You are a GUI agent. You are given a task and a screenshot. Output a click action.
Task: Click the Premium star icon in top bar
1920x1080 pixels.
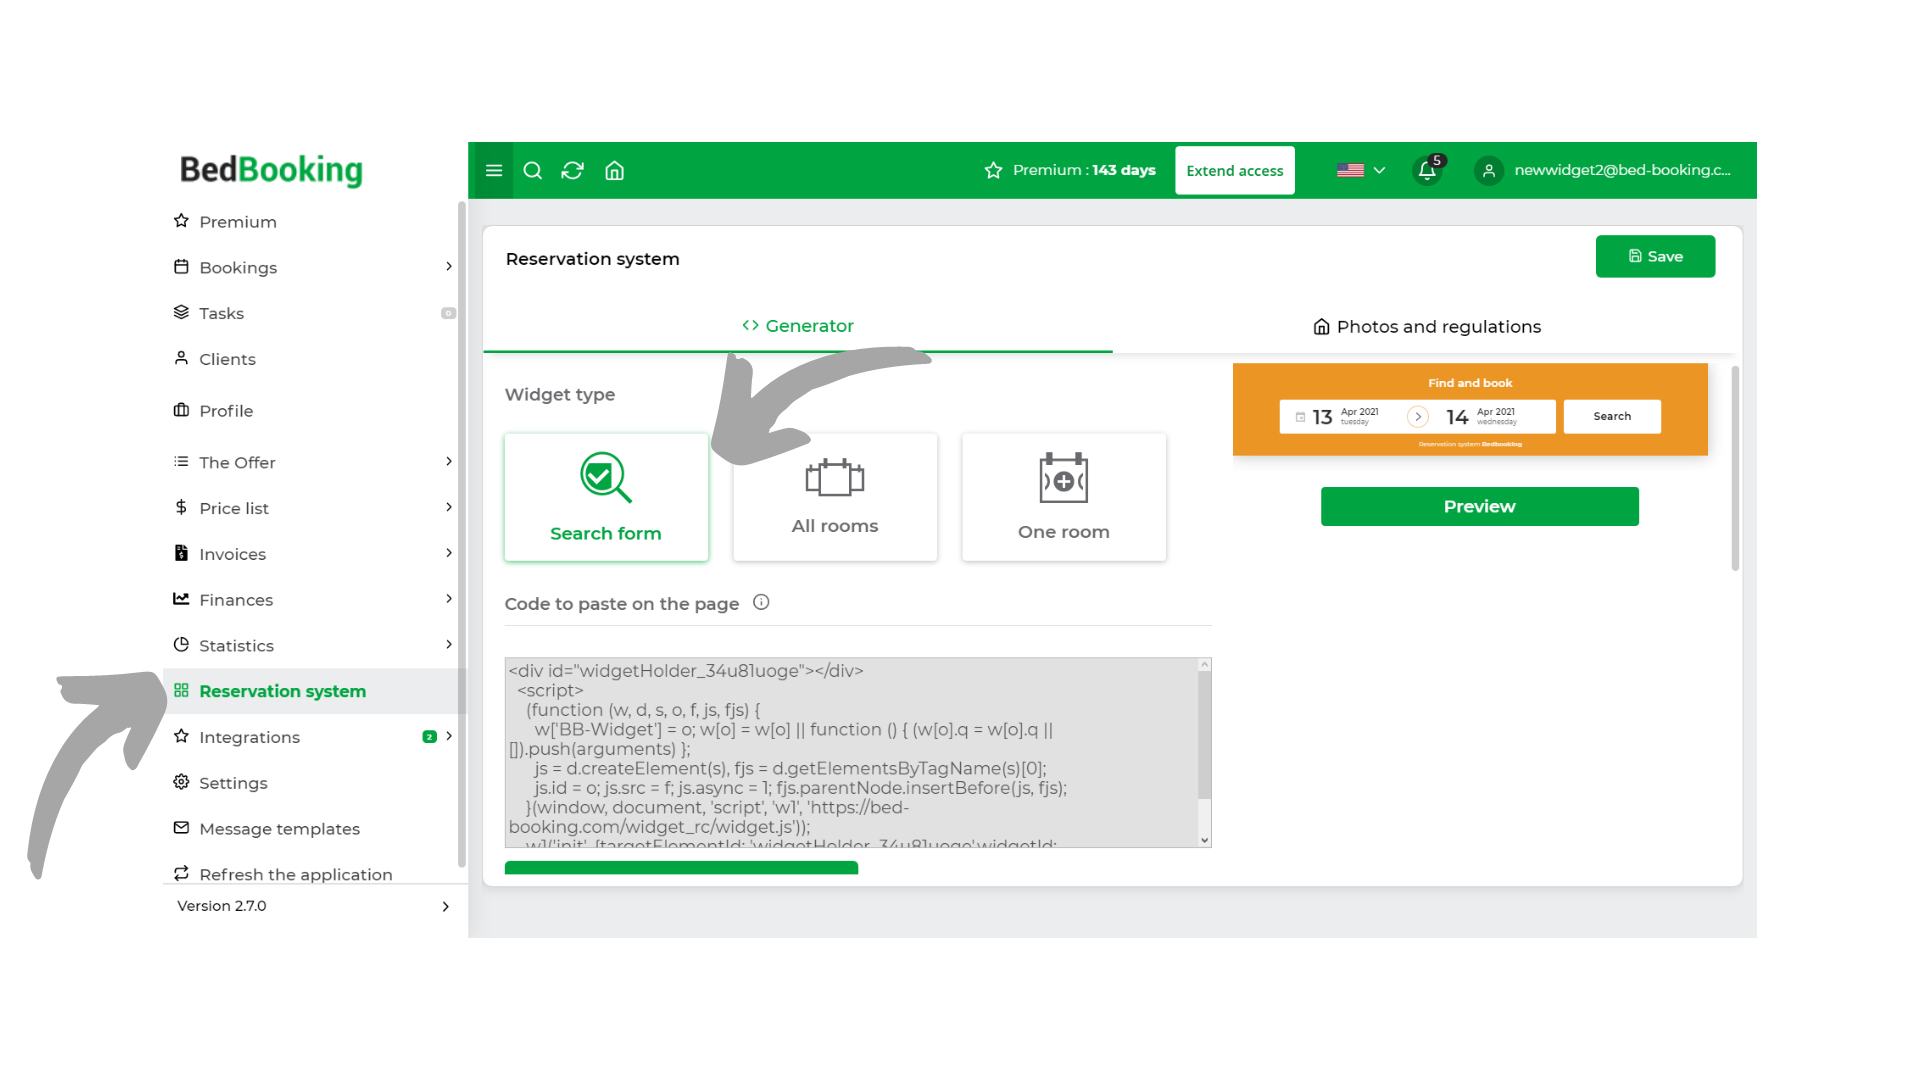(993, 171)
